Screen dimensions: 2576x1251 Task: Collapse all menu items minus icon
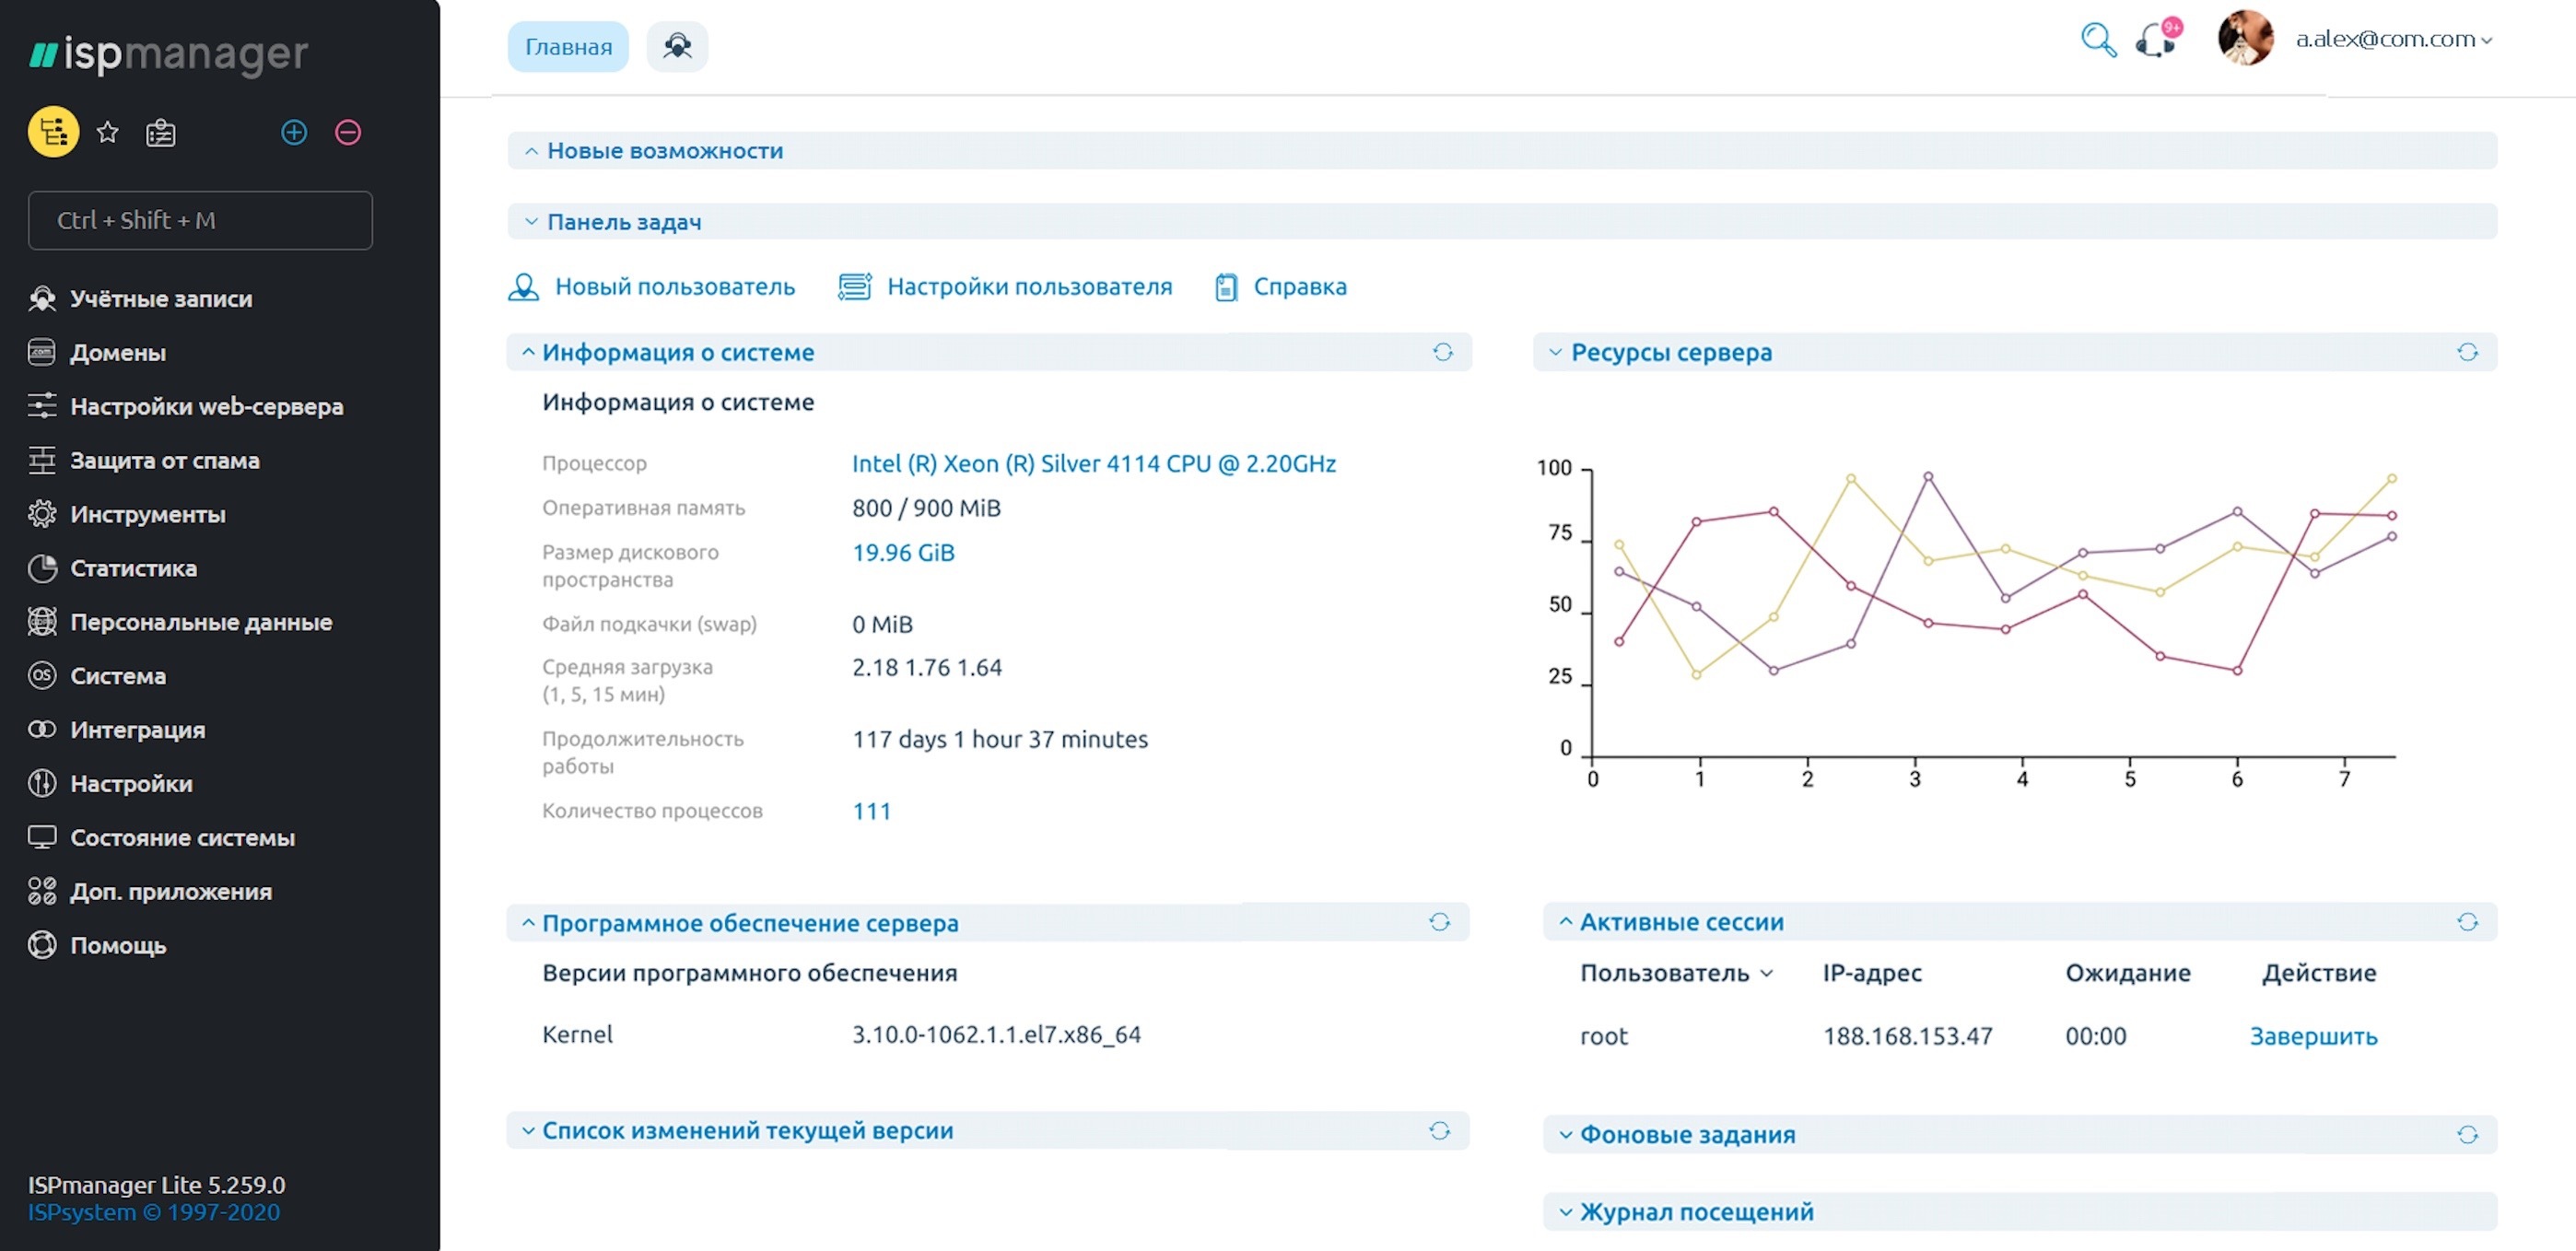coord(348,132)
